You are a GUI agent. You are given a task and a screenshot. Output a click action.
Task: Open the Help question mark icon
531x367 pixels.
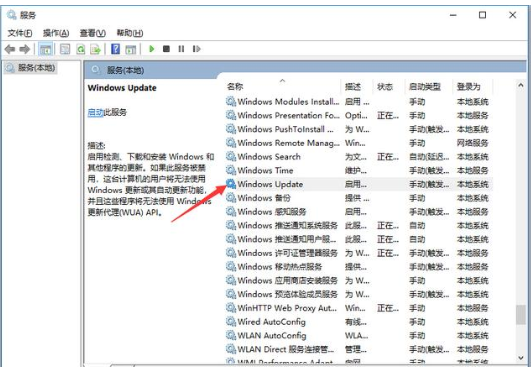(x=115, y=49)
